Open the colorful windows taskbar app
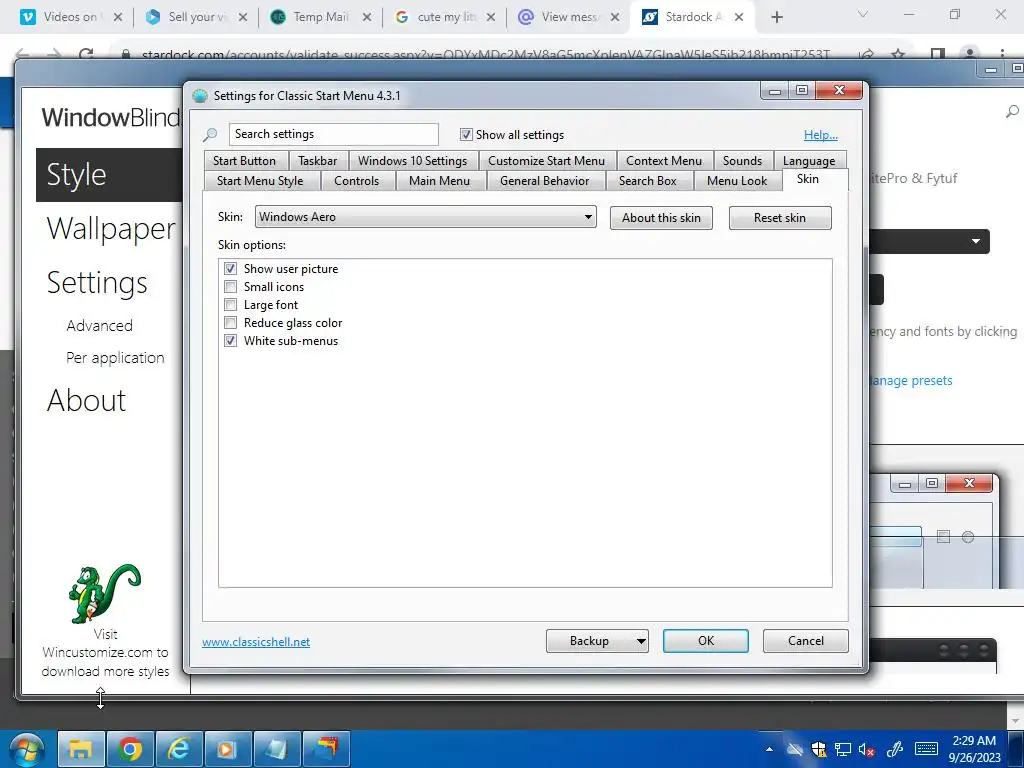This screenshot has height=768, width=1024. 325,749
